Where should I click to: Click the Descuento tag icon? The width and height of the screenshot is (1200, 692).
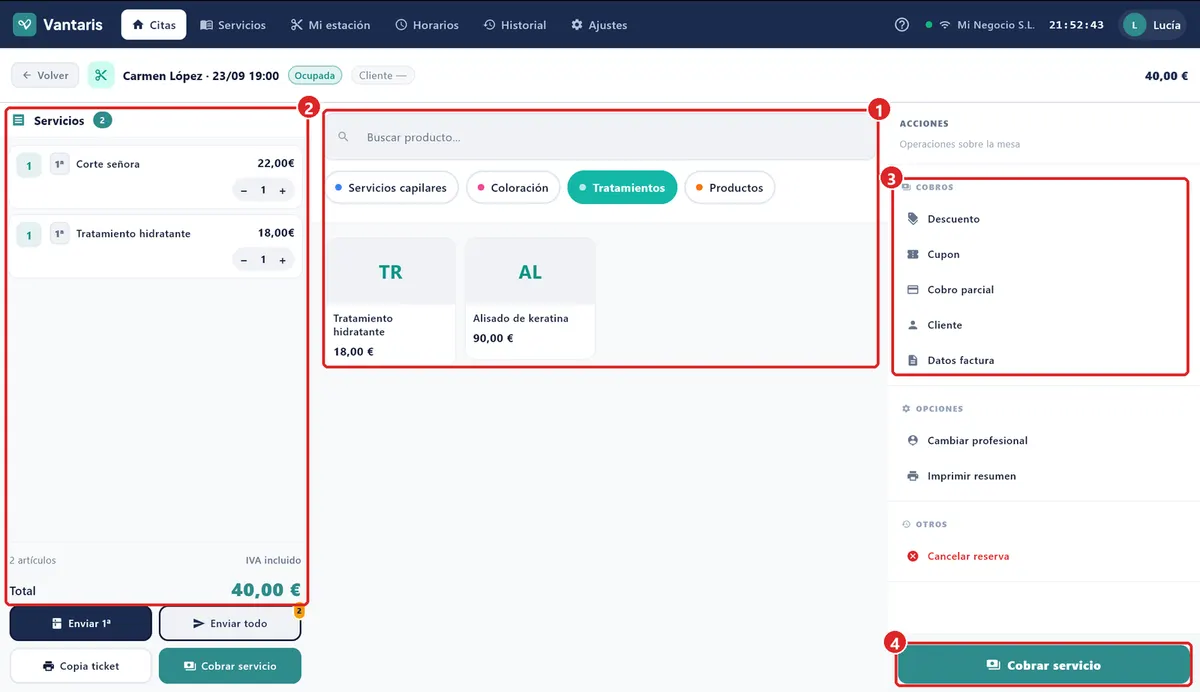912,219
